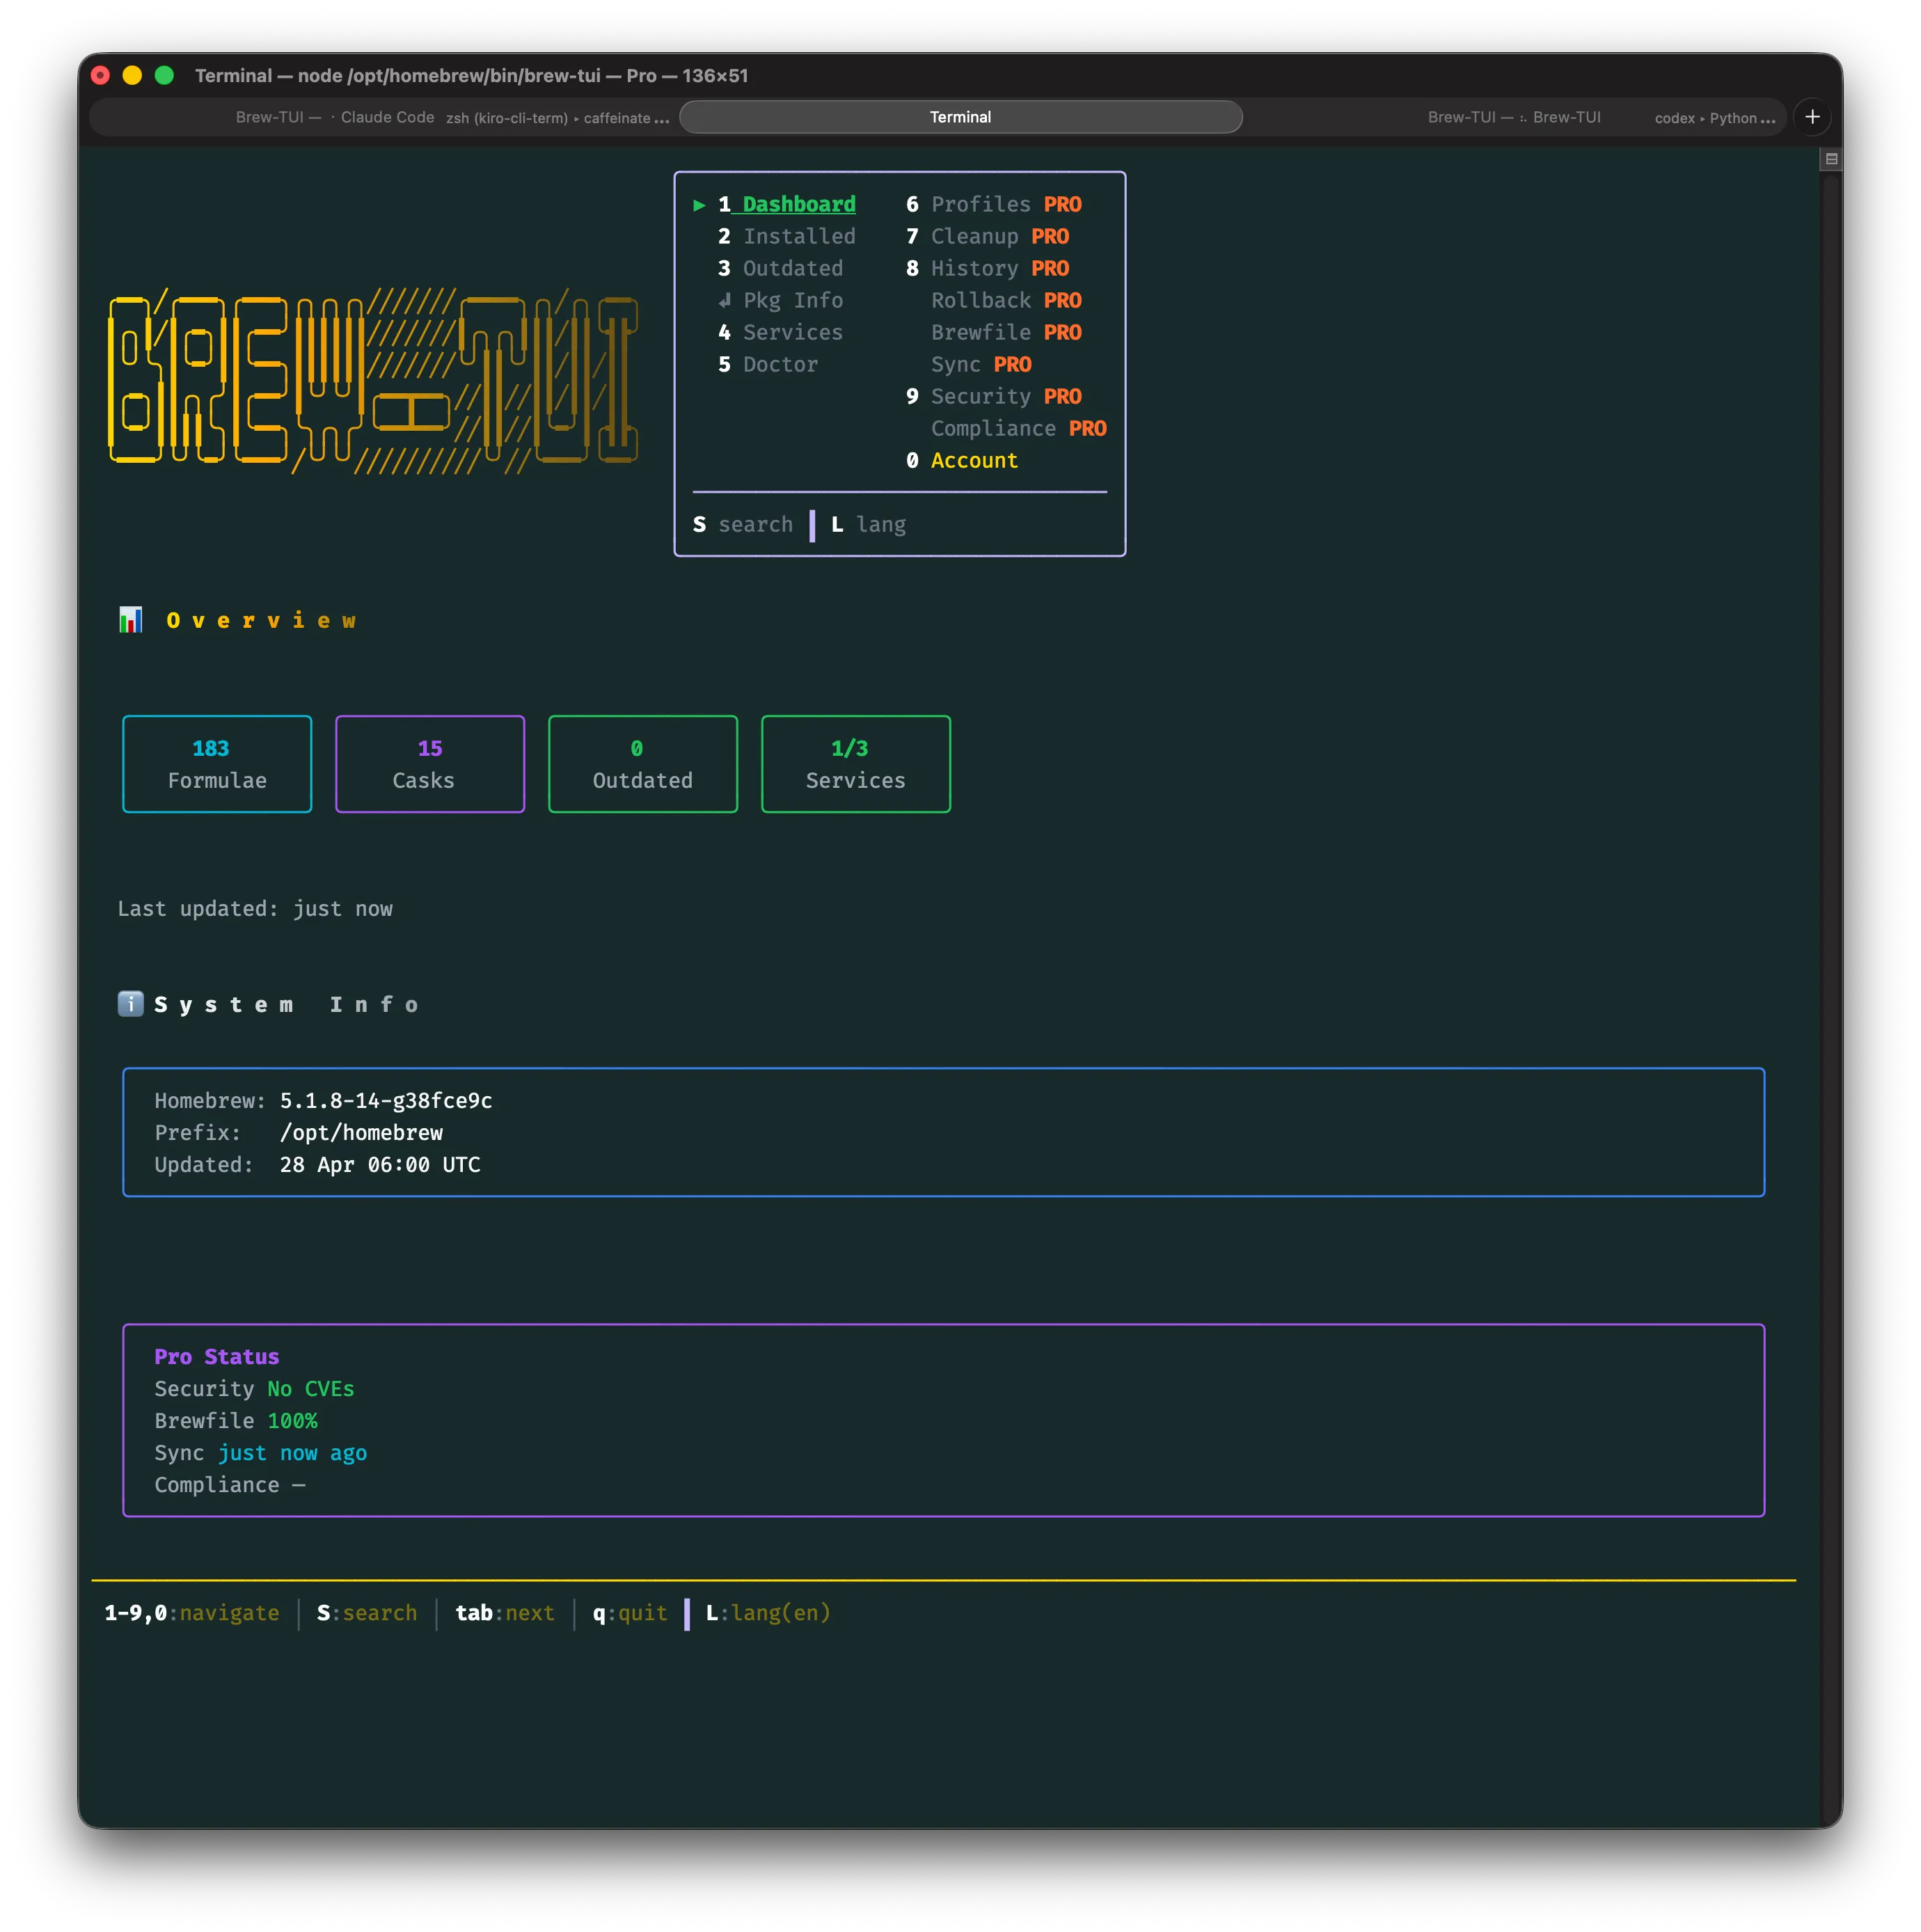
Task: Open the Account menu entry
Action: click(962, 460)
